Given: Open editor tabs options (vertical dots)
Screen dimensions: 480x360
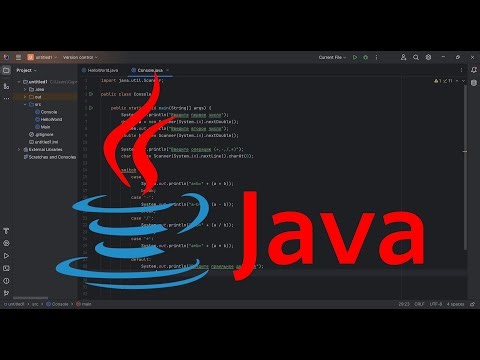Looking at the screenshot, I should 461,70.
